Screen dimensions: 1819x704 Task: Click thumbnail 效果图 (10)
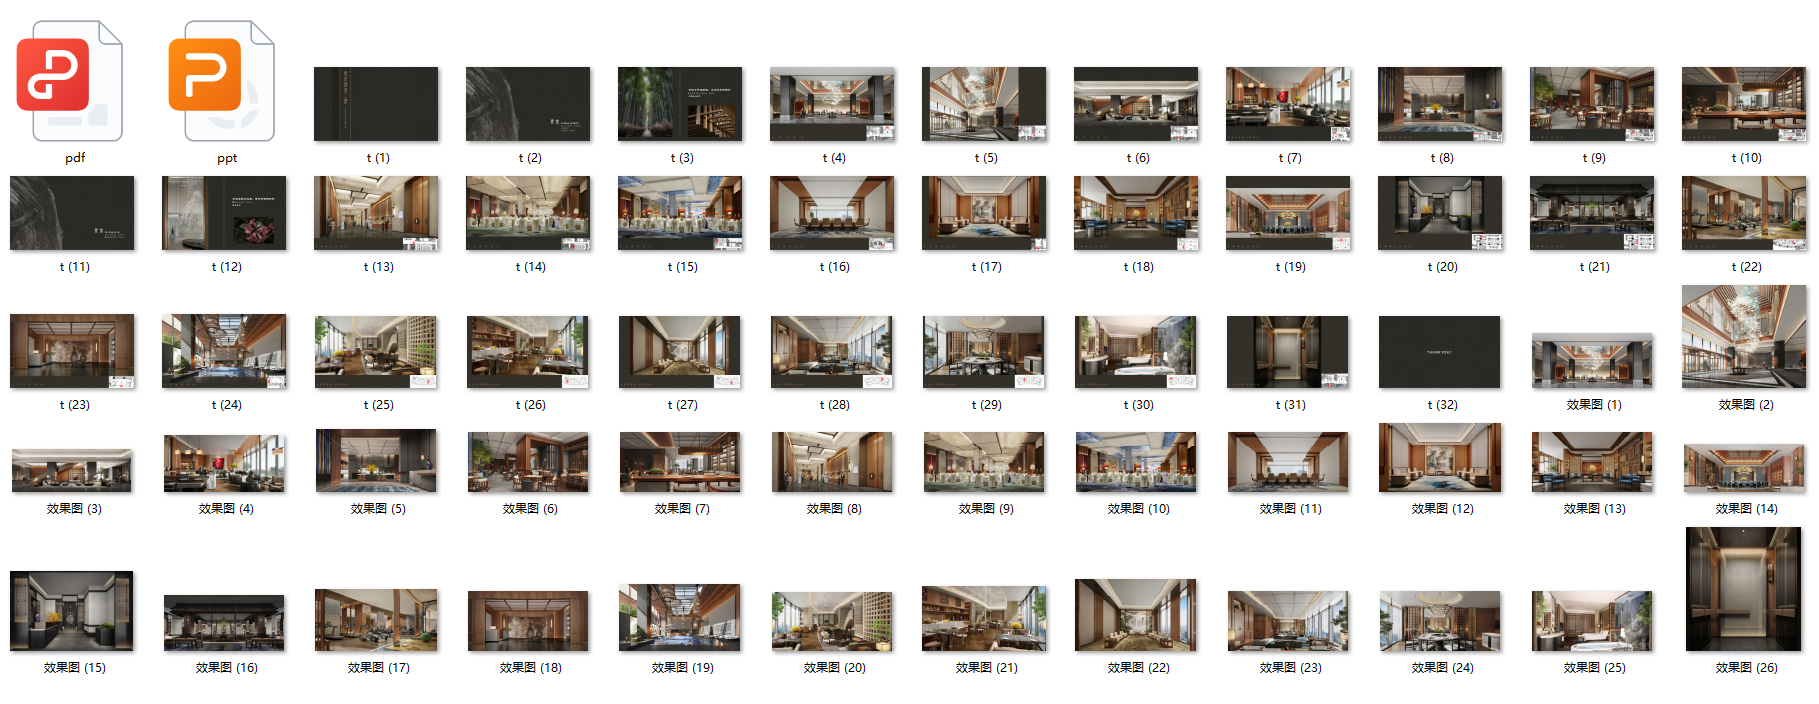click(x=1136, y=462)
